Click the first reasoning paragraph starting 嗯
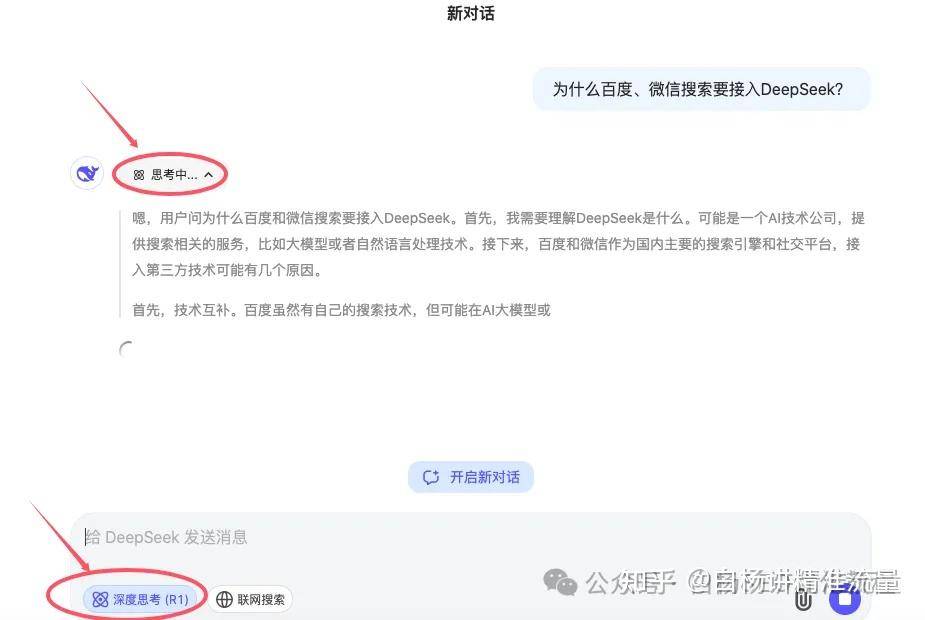925x620 pixels. click(498, 244)
